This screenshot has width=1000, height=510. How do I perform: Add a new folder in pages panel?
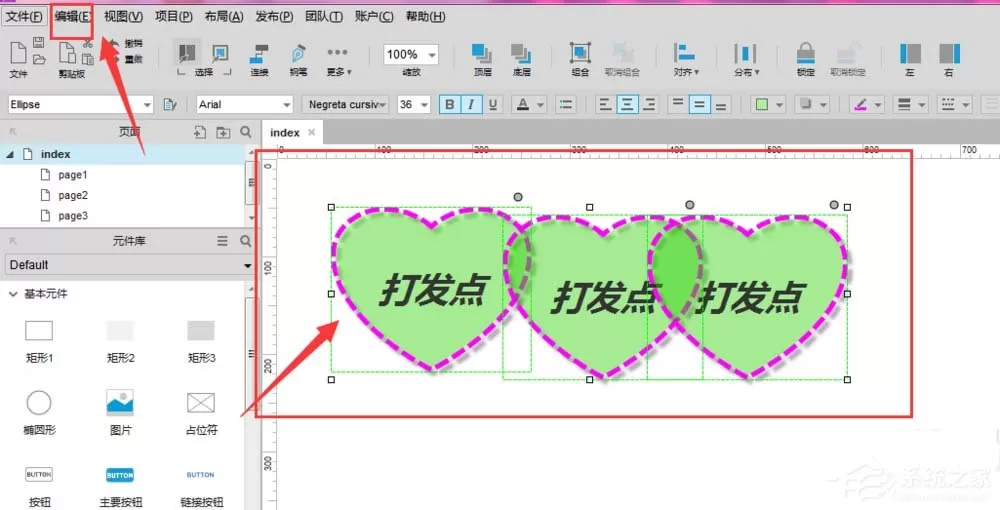coord(223,132)
